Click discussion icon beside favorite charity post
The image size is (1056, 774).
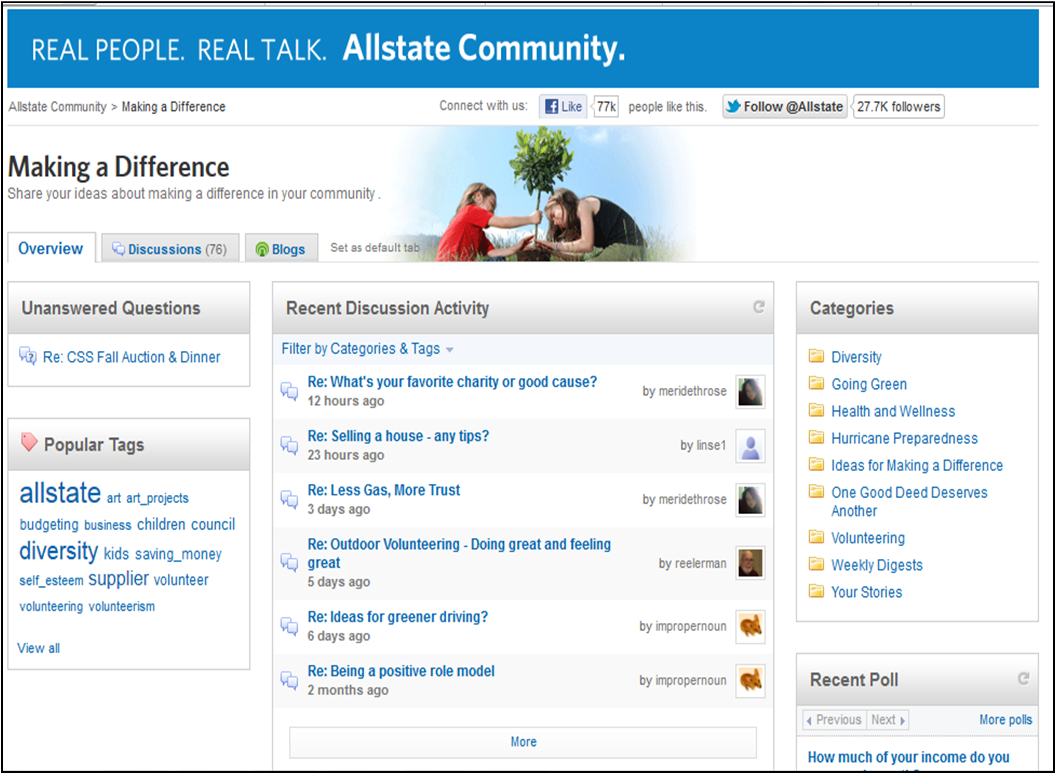point(290,391)
